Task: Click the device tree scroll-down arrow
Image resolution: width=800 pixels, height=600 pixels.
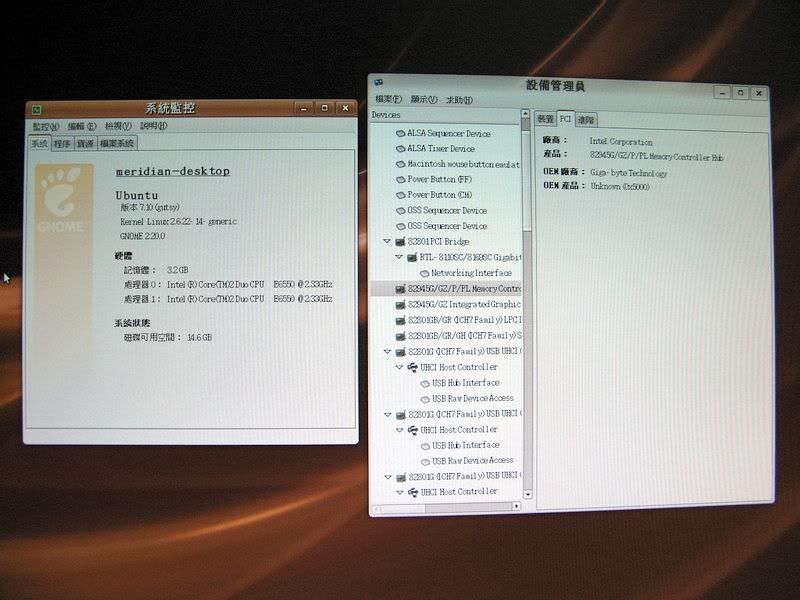Action: [528, 494]
